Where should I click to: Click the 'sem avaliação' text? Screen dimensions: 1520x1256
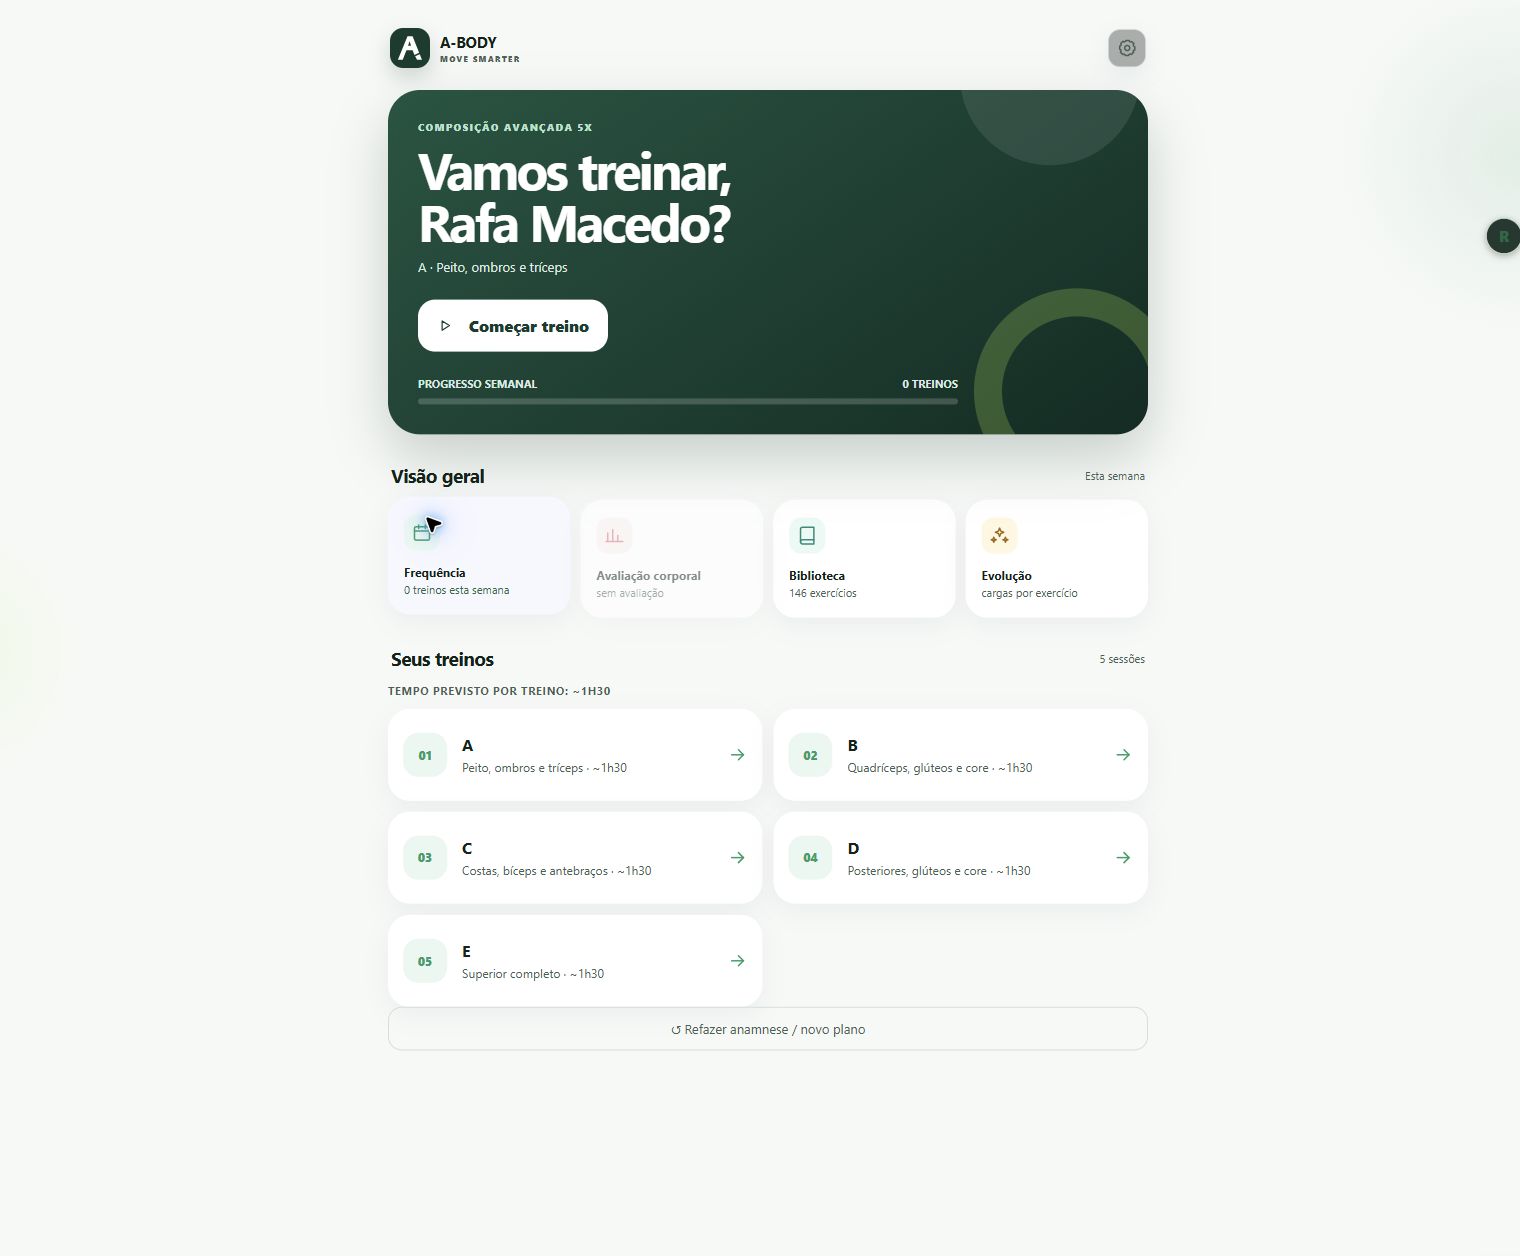(630, 593)
